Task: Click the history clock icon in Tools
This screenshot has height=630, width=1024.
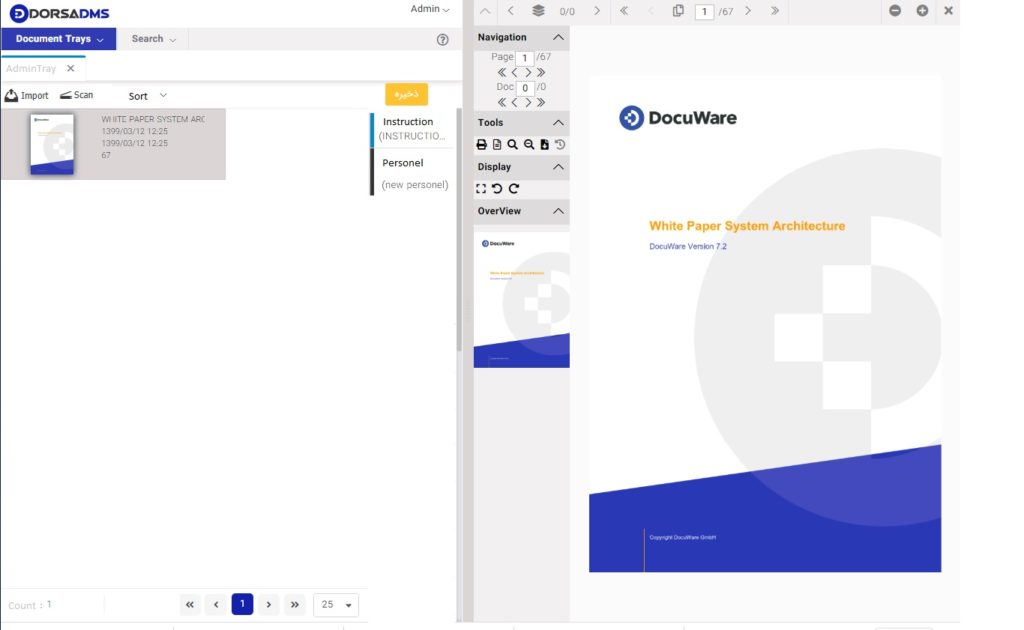Action: (x=560, y=144)
